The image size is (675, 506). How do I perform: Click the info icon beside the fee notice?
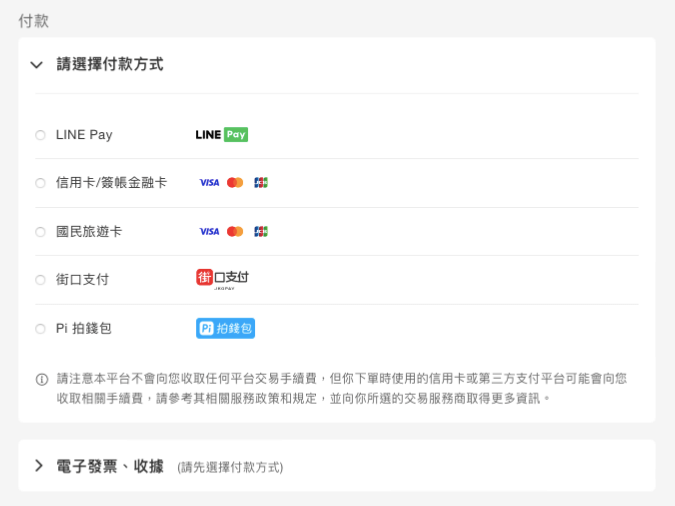(x=41, y=379)
